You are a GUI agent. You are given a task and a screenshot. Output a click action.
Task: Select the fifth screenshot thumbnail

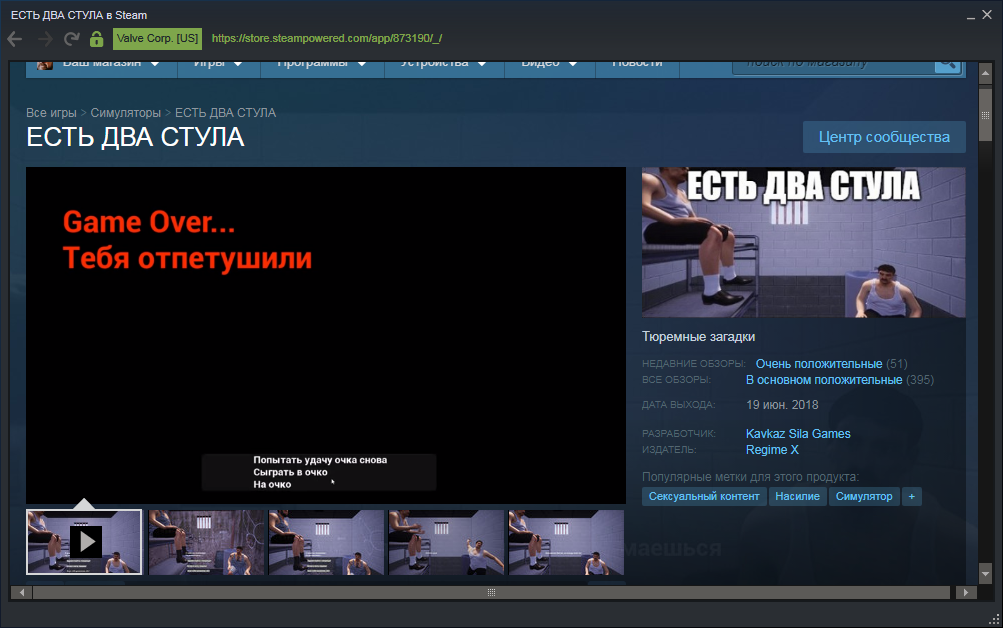pos(566,542)
